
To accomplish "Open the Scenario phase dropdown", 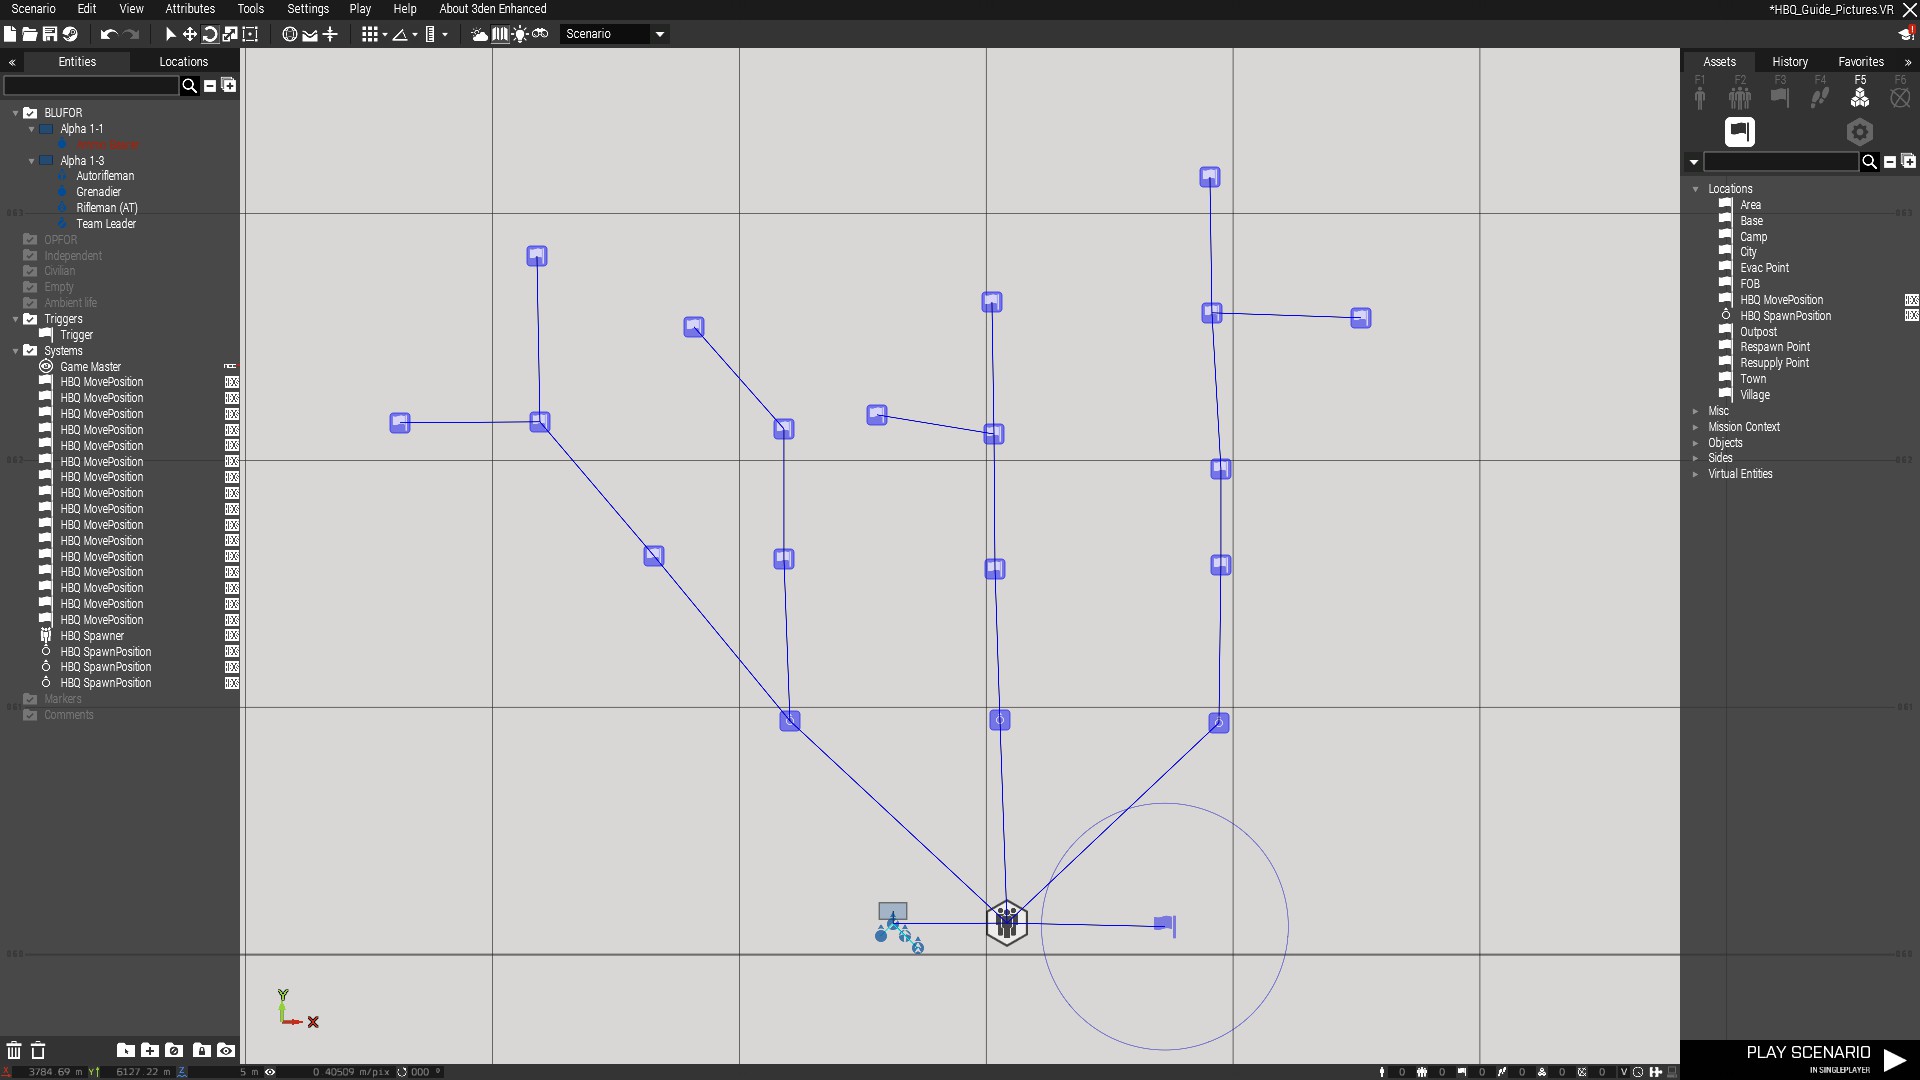I will pos(614,34).
